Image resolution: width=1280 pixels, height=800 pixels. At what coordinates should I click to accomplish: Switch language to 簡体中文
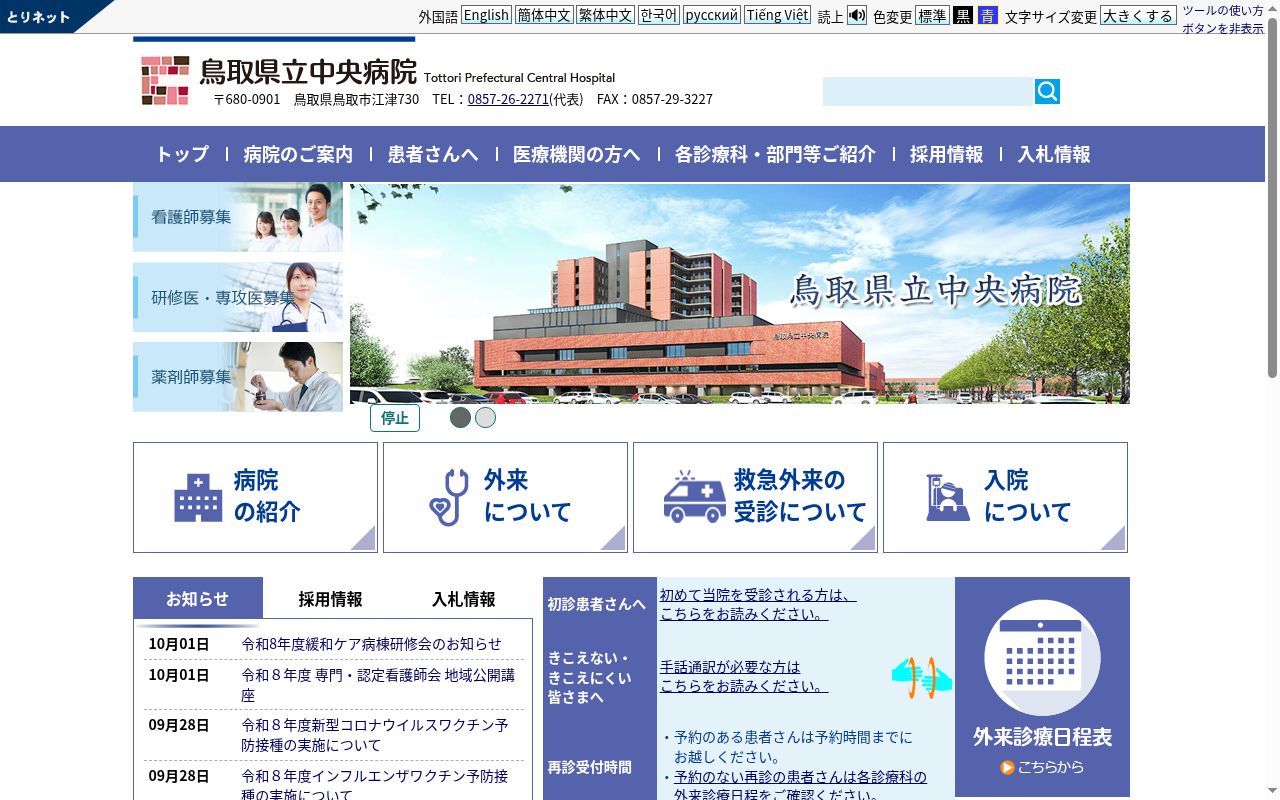click(544, 15)
